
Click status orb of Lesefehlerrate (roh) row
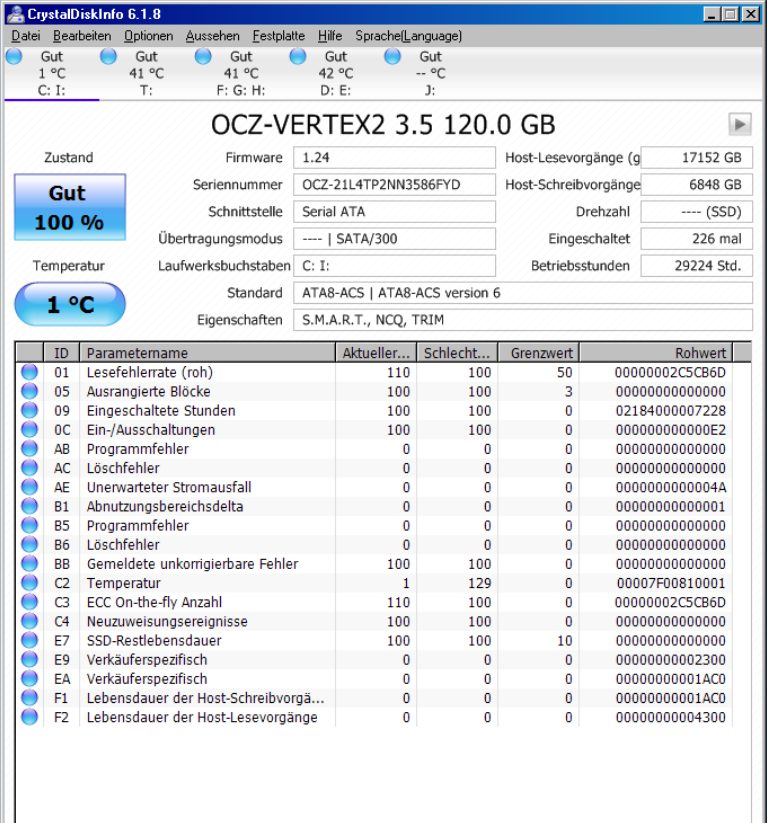click(29, 372)
